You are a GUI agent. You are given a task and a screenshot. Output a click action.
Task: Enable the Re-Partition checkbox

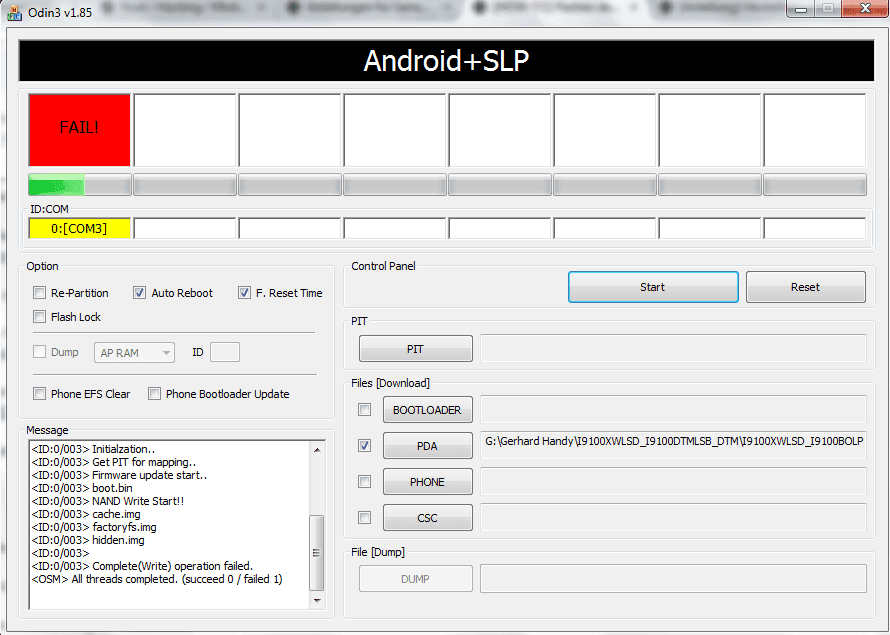[x=39, y=293]
